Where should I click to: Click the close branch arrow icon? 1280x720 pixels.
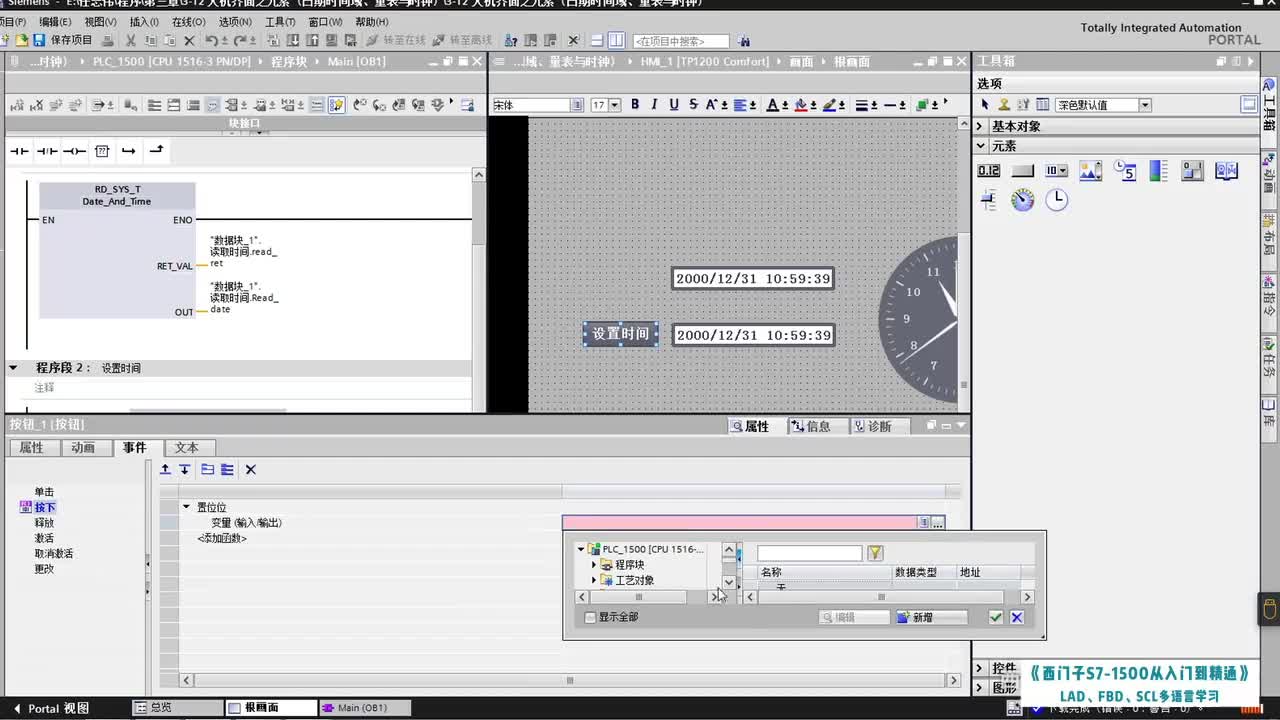pyautogui.click(x=156, y=150)
